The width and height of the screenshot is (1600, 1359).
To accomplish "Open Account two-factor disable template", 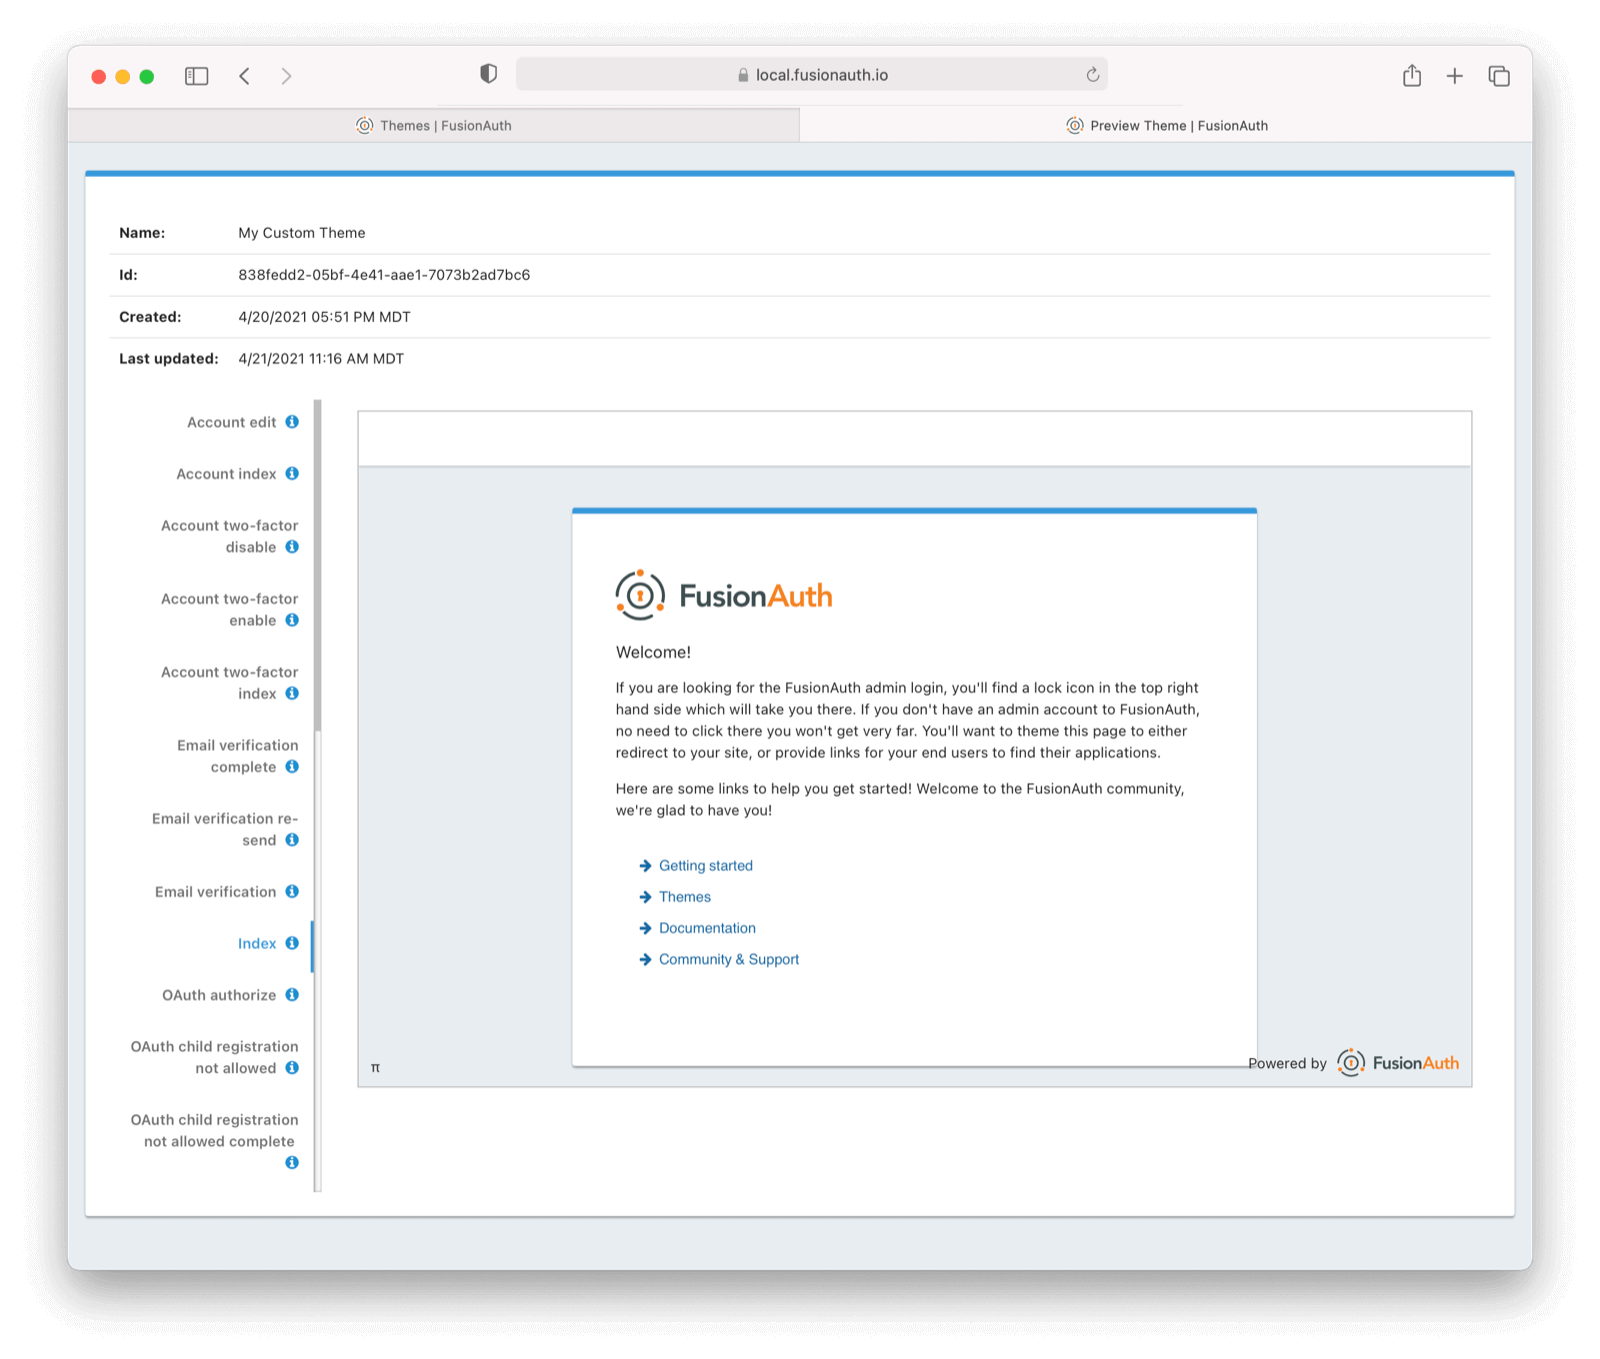I will 230,536.
